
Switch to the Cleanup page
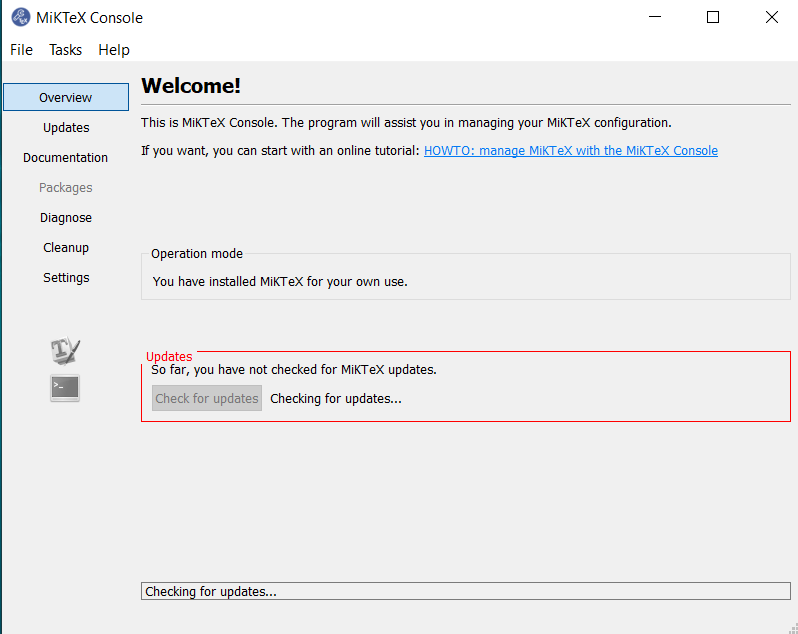point(66,247)
